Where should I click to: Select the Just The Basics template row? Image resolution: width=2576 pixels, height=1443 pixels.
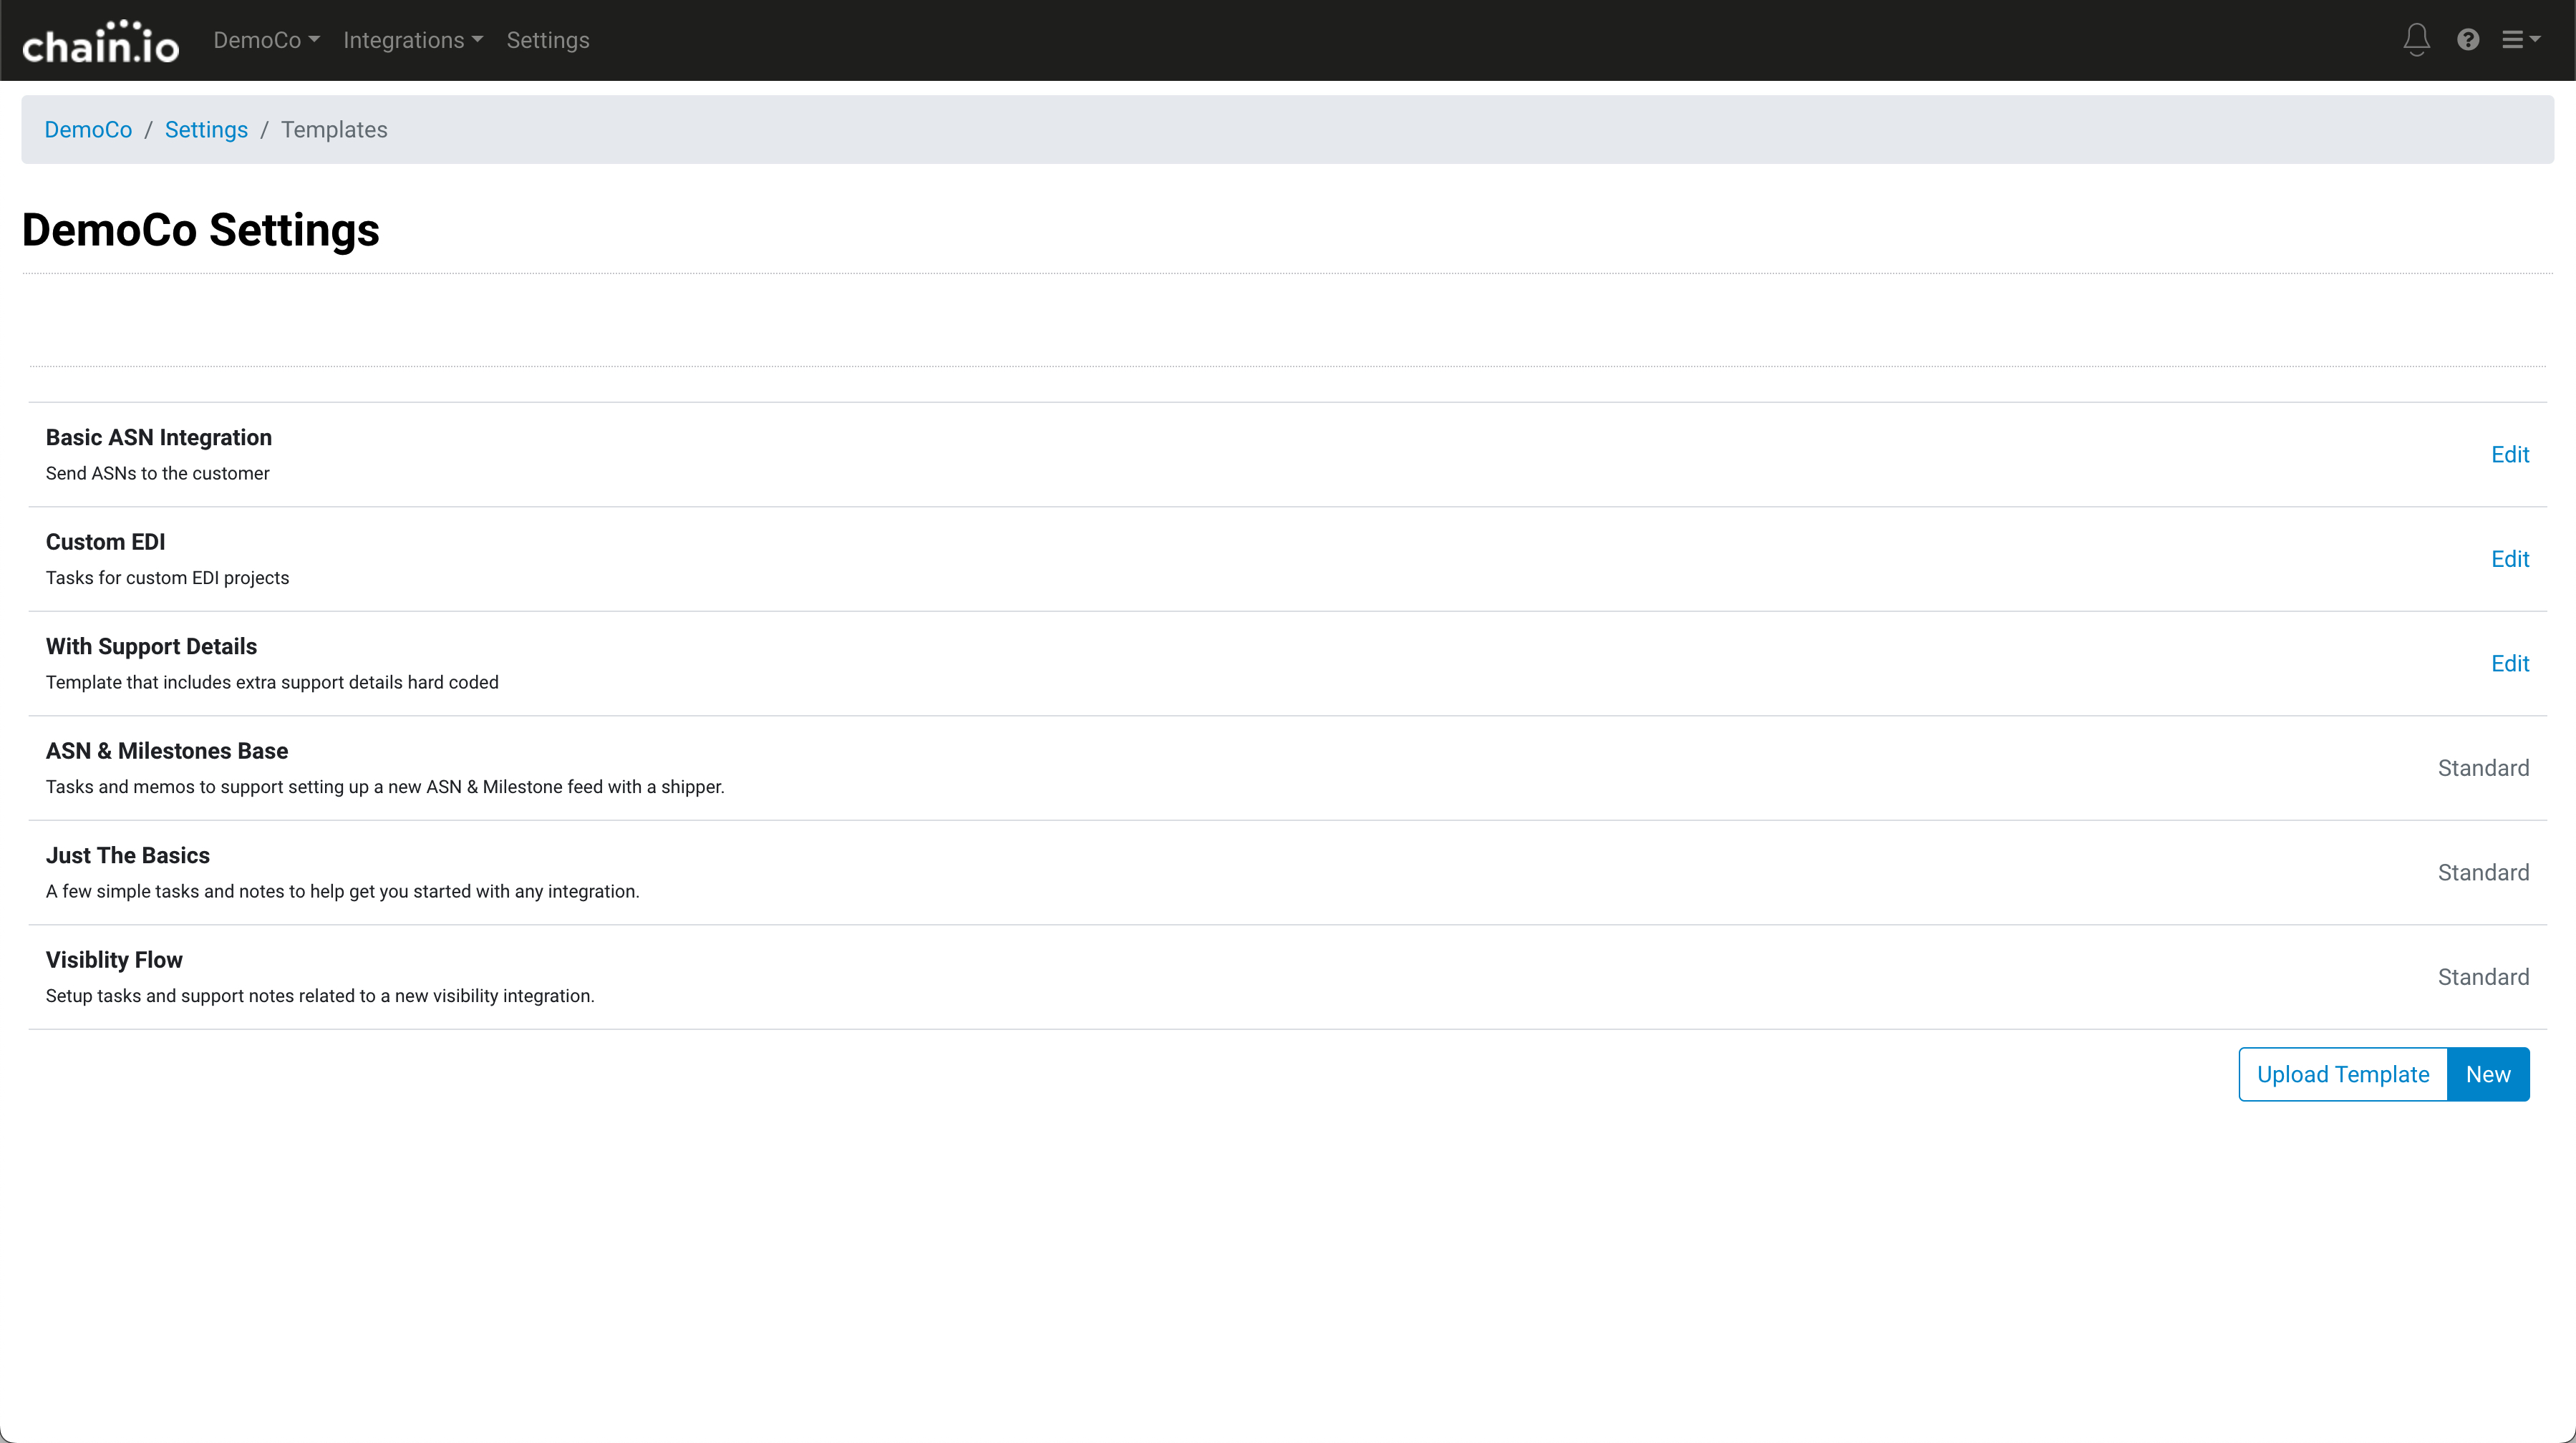click(x=128, y=856)
